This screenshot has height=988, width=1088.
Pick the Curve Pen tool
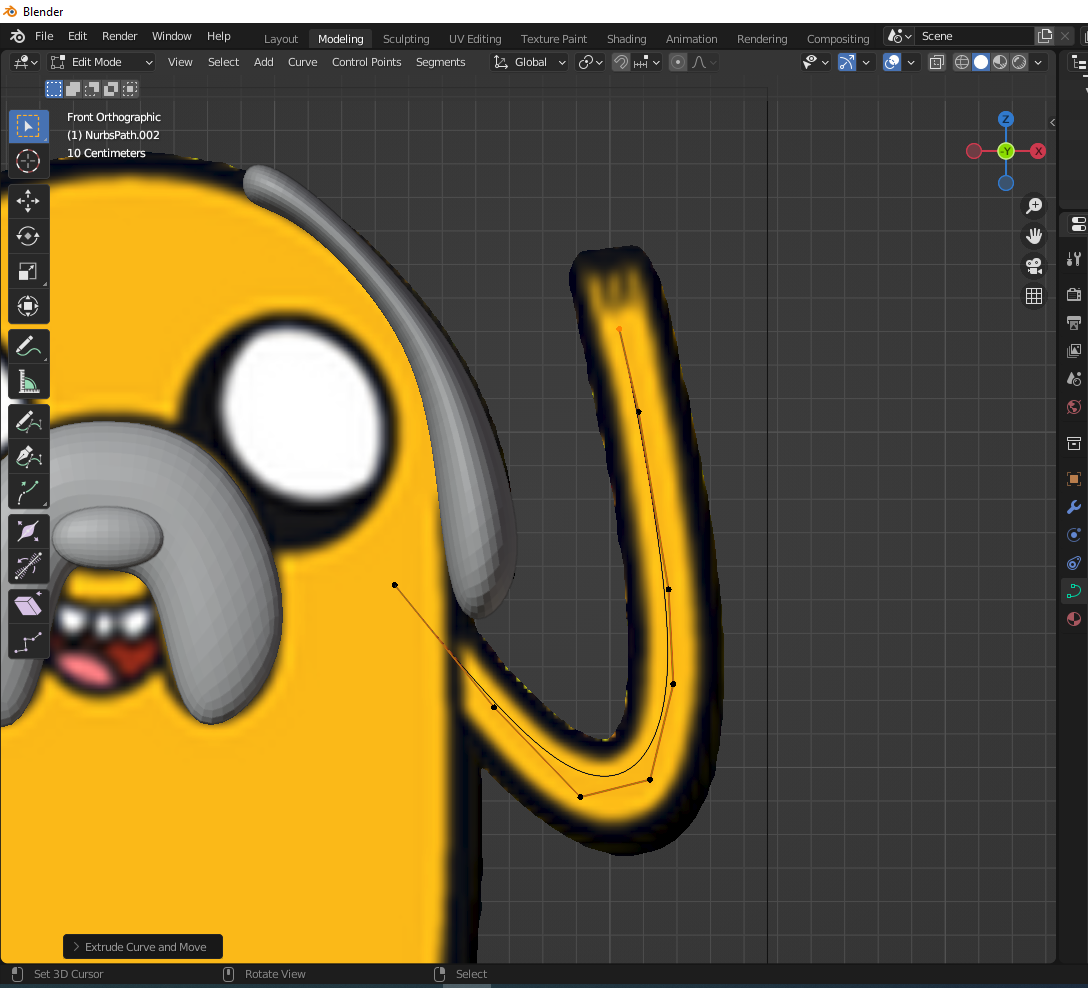pos(28,456)
